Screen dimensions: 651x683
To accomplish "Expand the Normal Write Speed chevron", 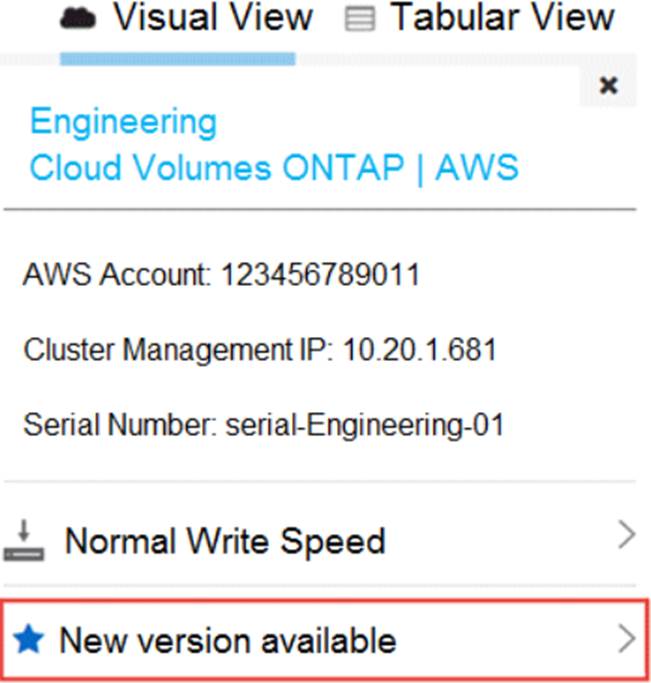I will (626, 536).
